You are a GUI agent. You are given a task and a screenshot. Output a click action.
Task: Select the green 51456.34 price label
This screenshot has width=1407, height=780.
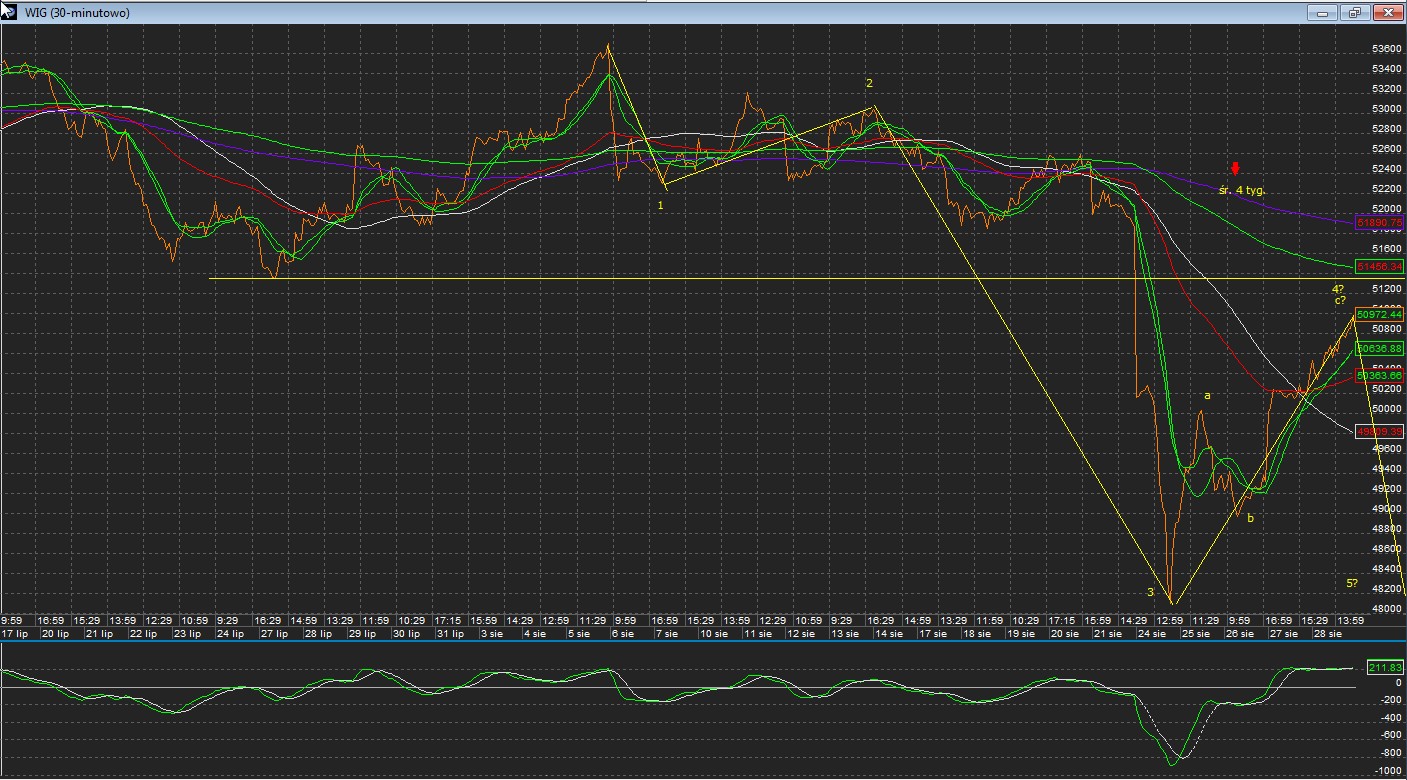1379,267
